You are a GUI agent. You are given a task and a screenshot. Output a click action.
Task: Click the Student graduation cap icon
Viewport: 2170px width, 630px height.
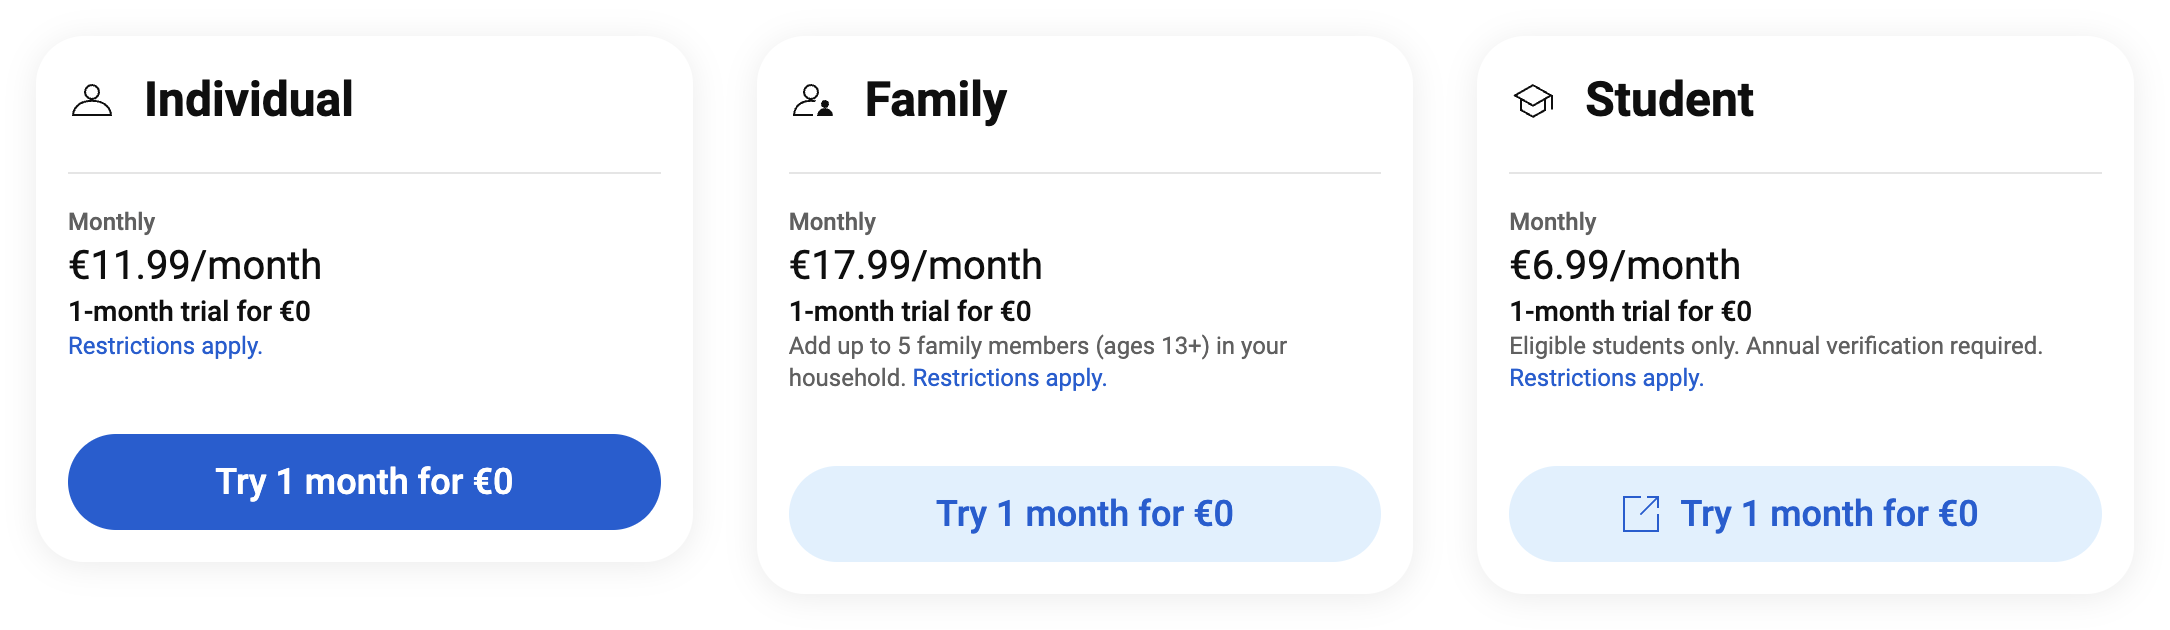pyautogui.click(x=1533, y=101)
